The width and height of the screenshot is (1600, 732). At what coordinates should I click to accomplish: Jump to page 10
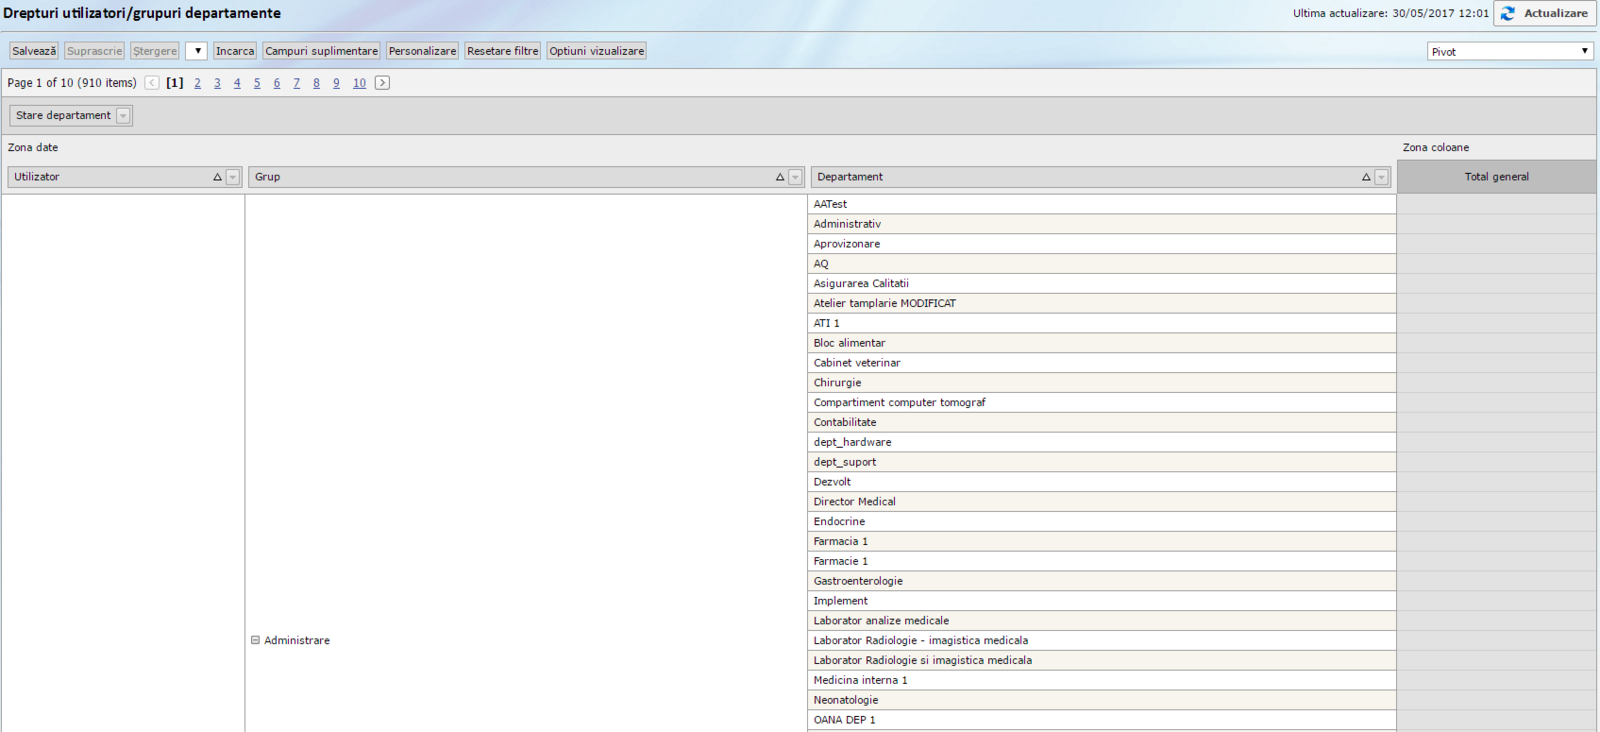click(359, 83)
